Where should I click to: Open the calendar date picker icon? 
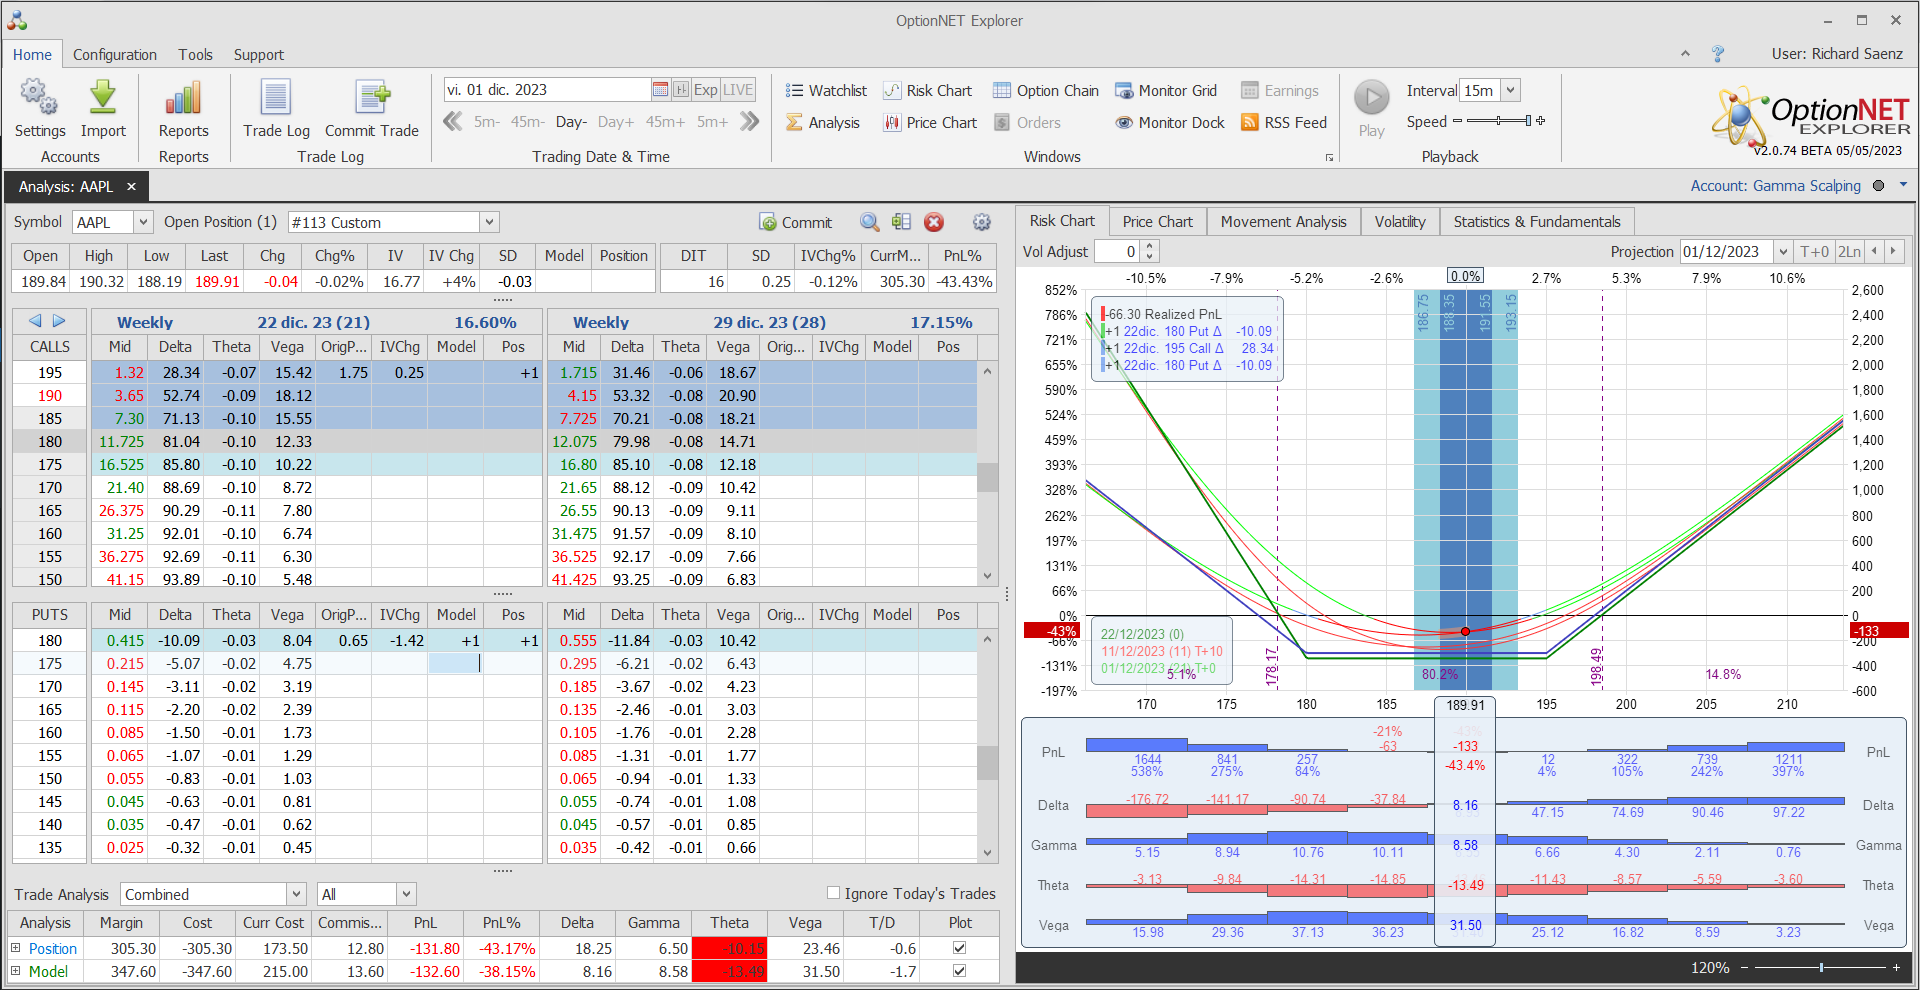coord(660,90)
